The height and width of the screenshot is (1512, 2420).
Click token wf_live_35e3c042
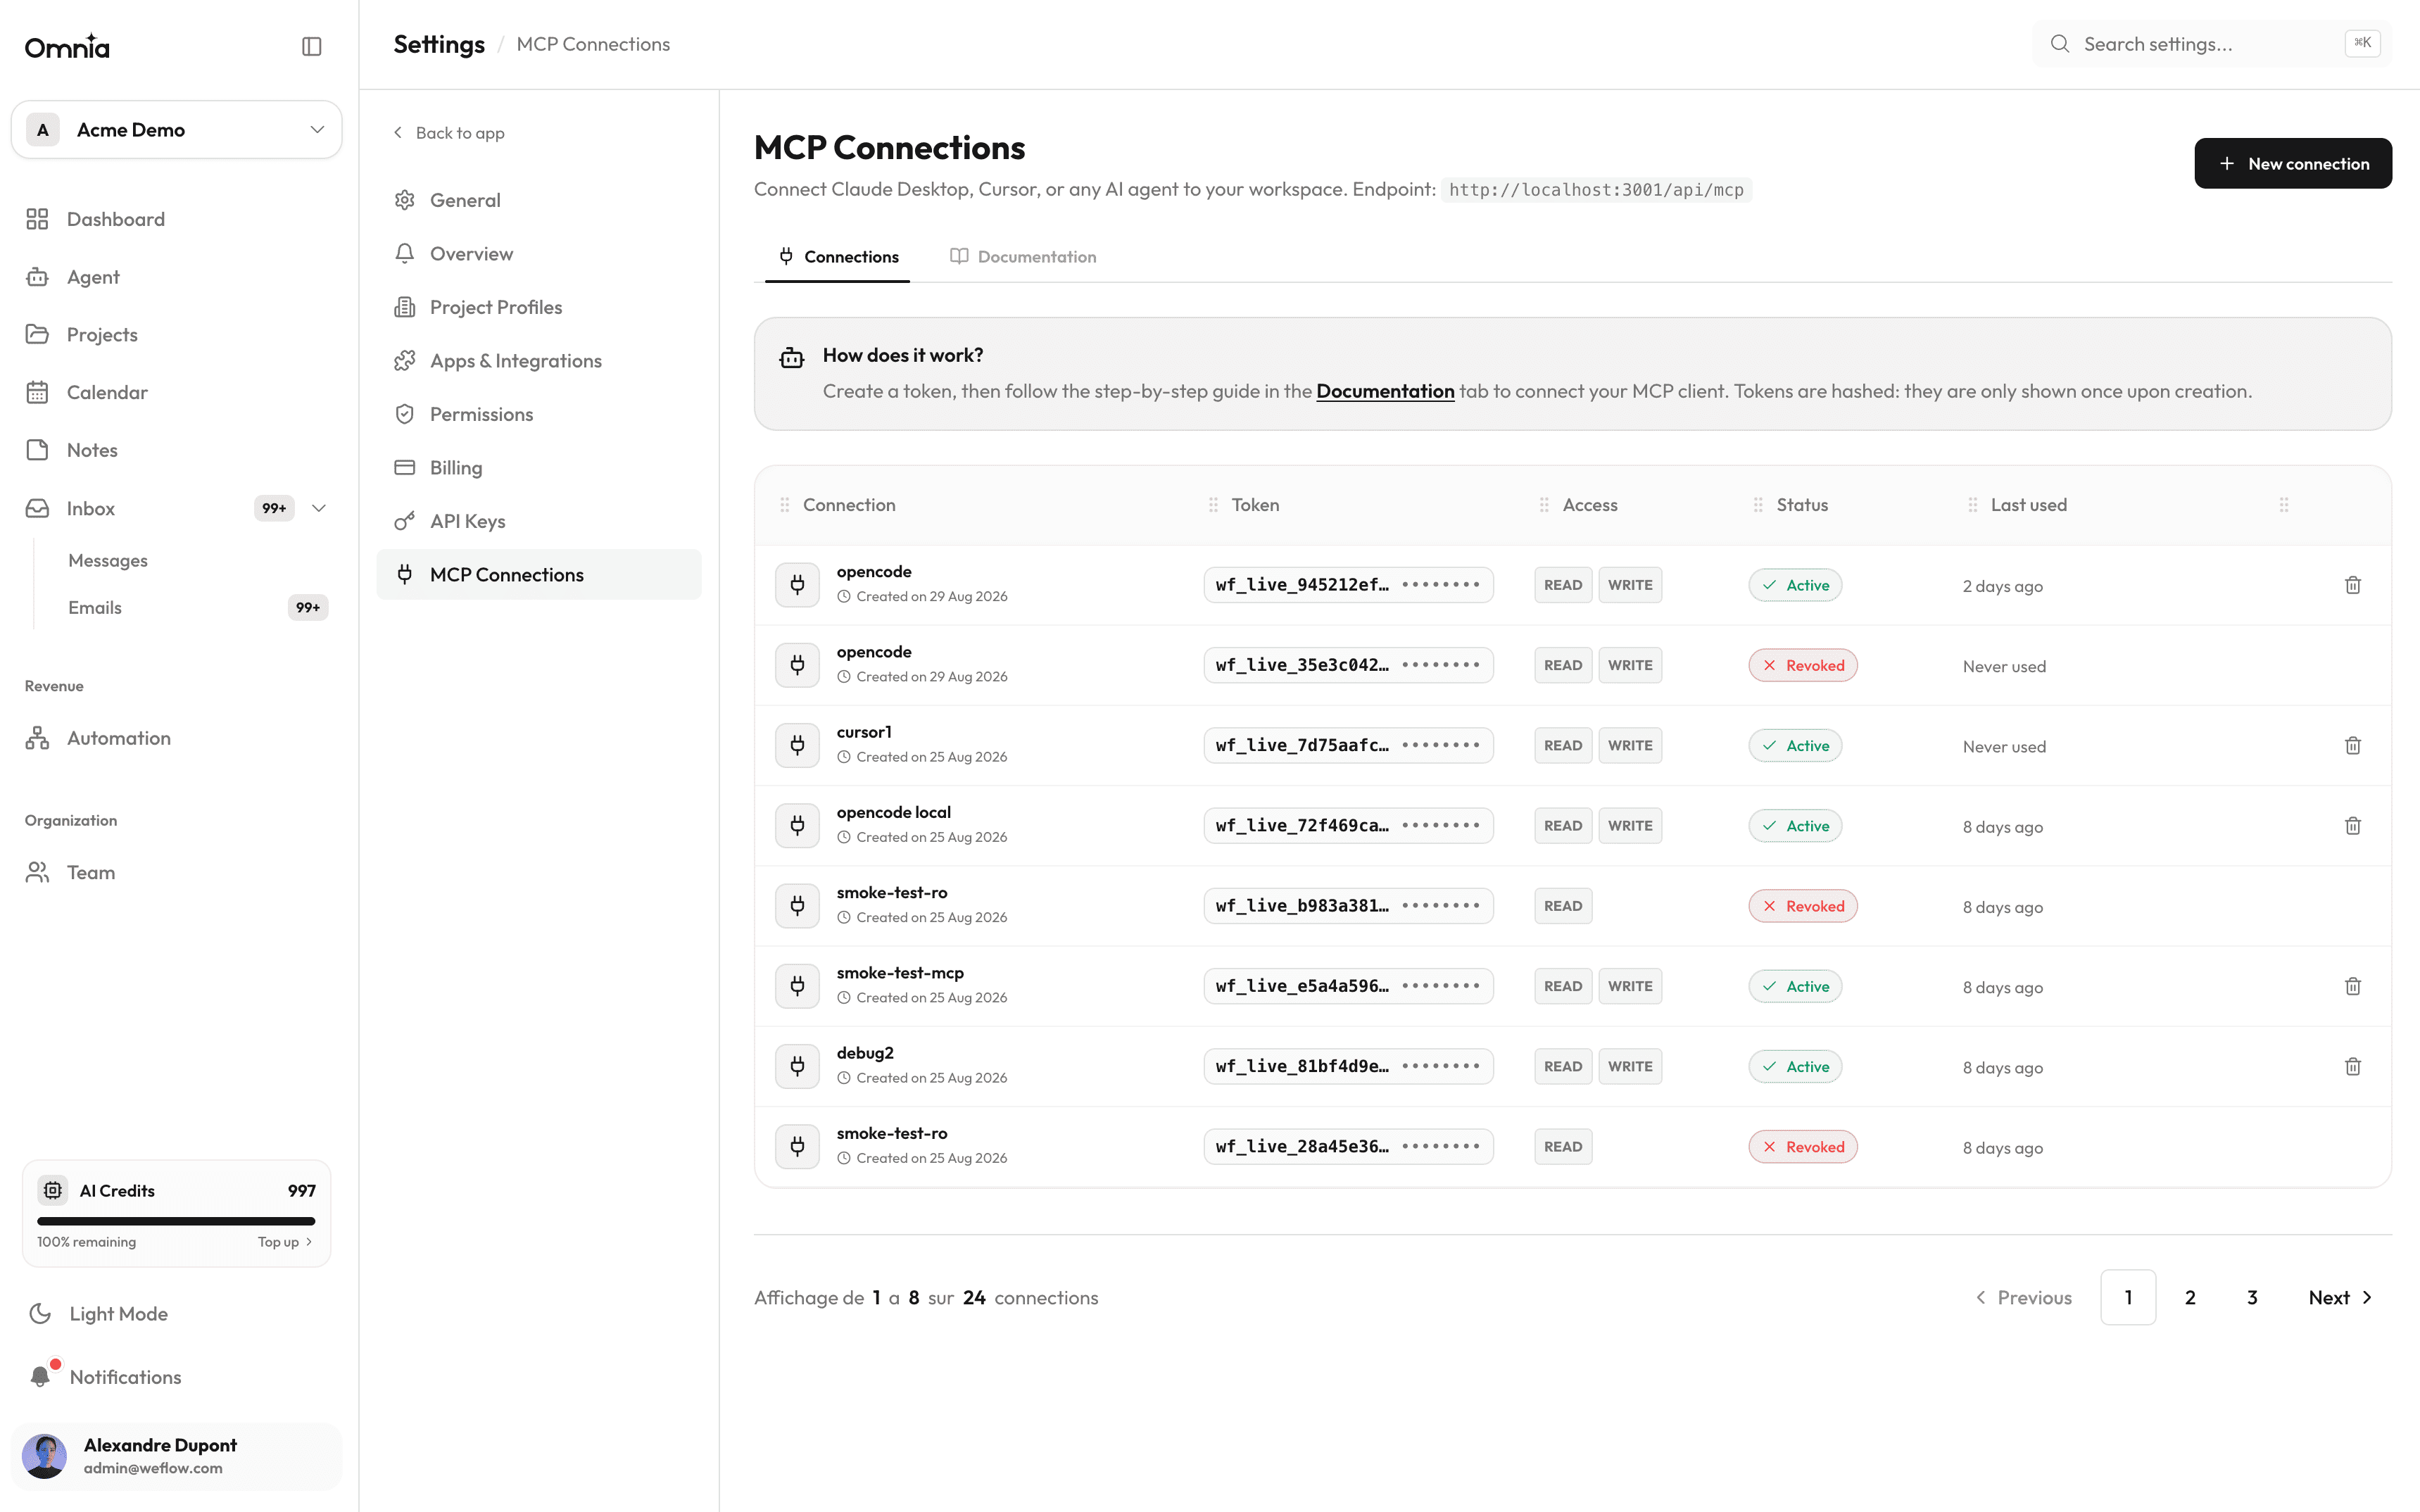point(1348,665)
